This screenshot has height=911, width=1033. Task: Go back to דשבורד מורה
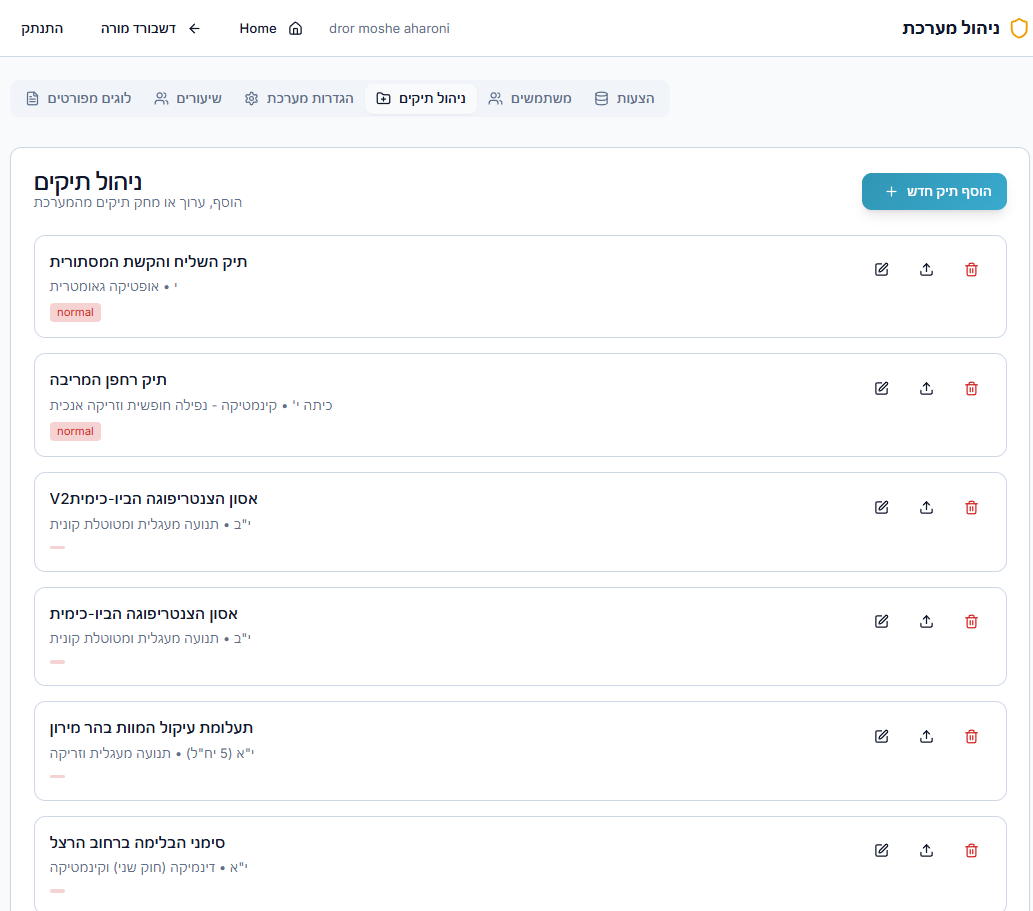(x=150, y=28)
